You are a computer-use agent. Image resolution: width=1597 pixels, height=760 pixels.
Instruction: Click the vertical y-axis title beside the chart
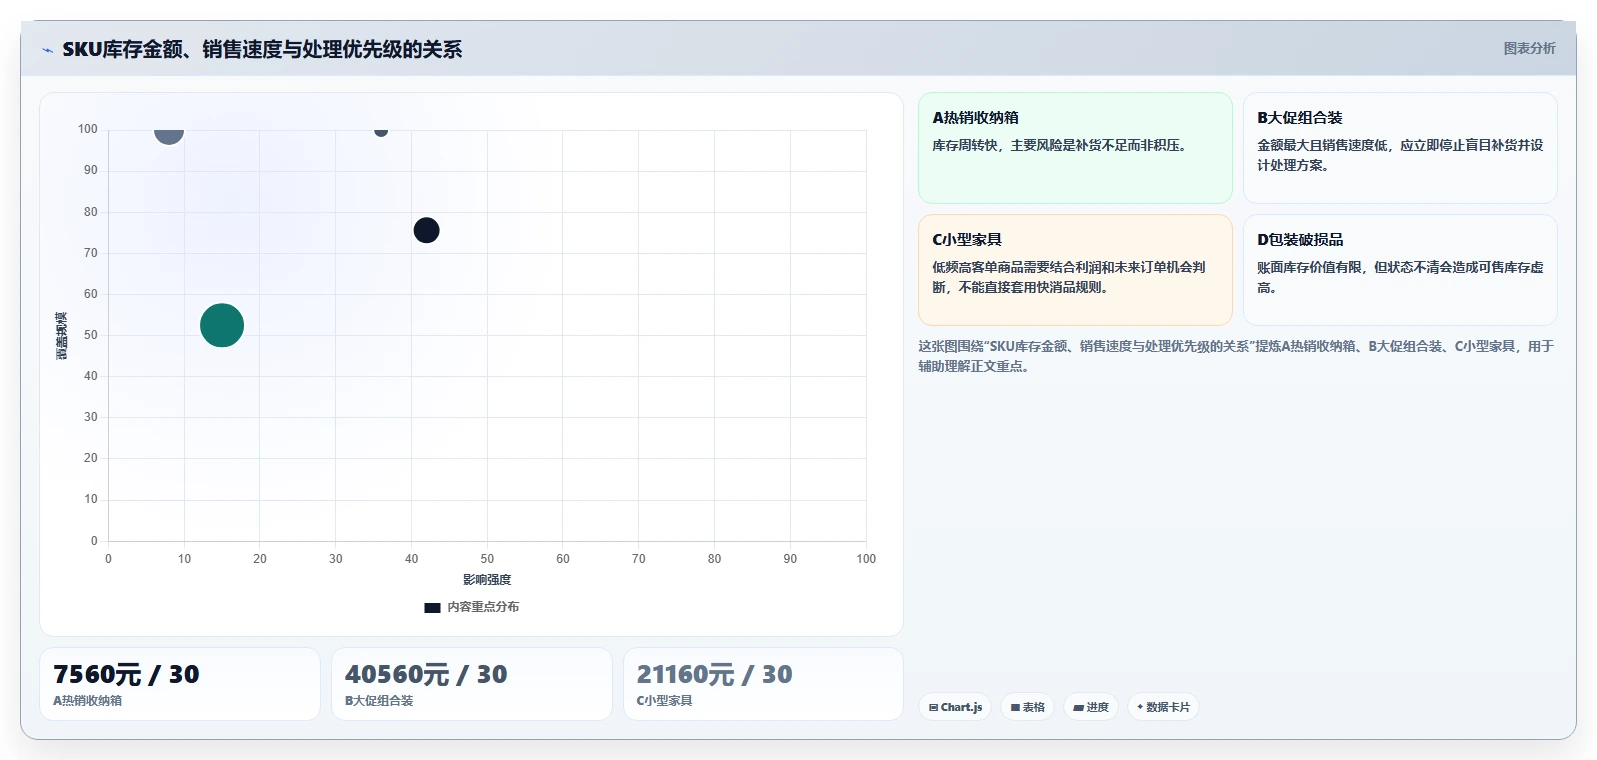pyautogui.click(x=62, y=336)
